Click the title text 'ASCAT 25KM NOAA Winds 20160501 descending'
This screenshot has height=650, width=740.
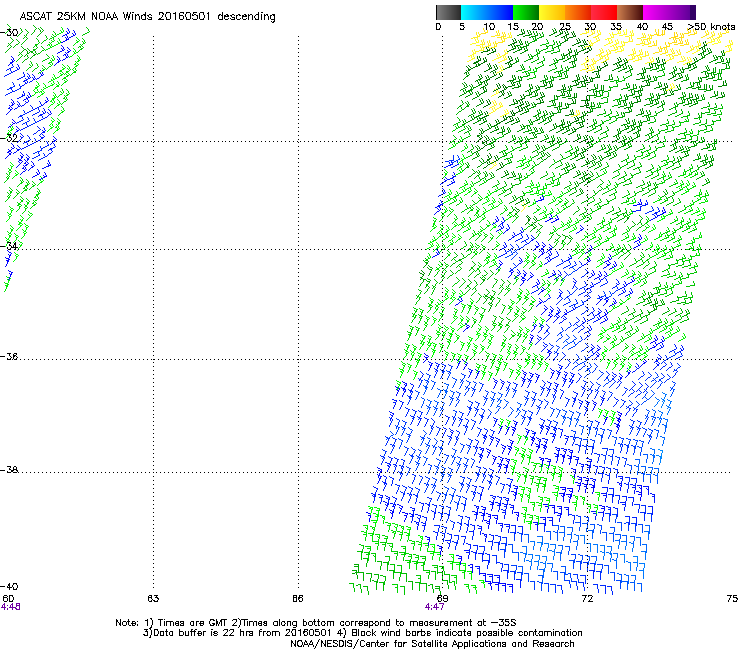tap(147, 17)
